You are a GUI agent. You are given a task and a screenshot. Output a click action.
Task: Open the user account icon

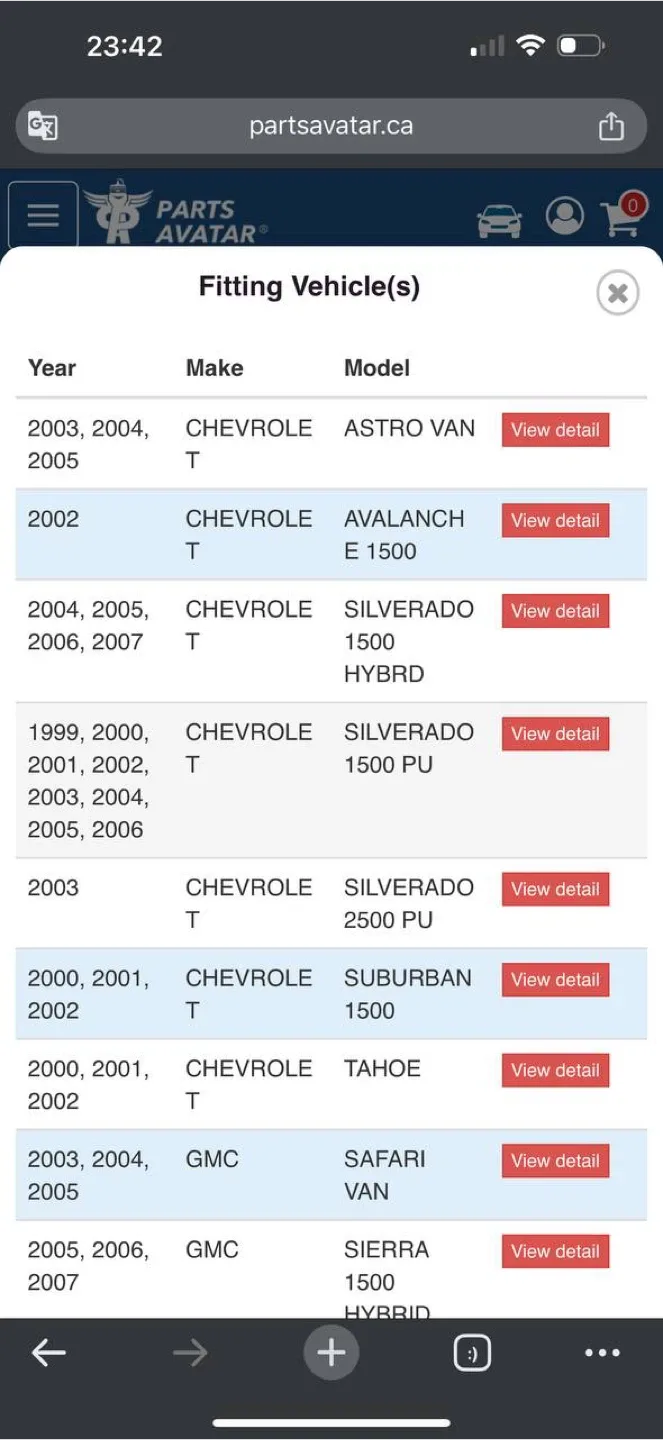pos(564,216)
